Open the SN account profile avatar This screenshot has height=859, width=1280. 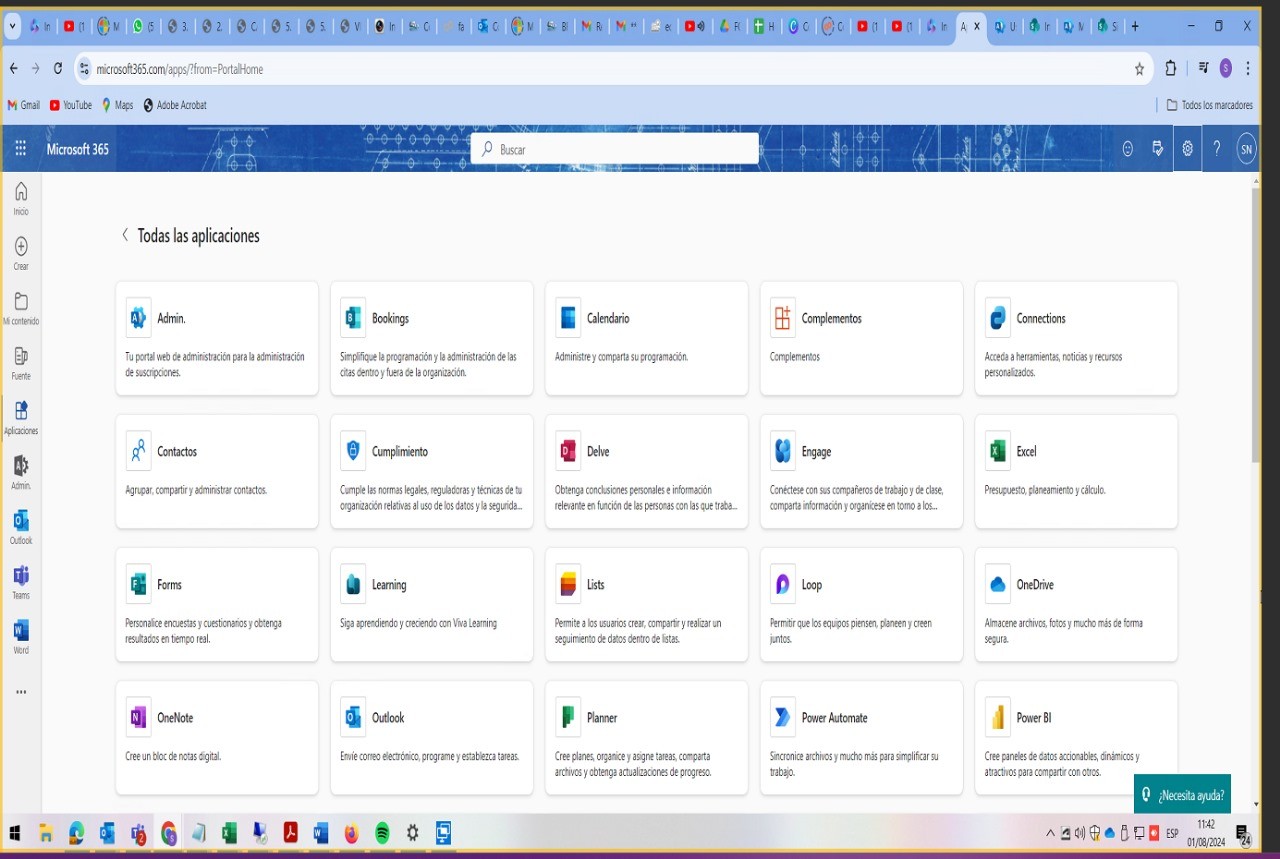[1246, 149]
